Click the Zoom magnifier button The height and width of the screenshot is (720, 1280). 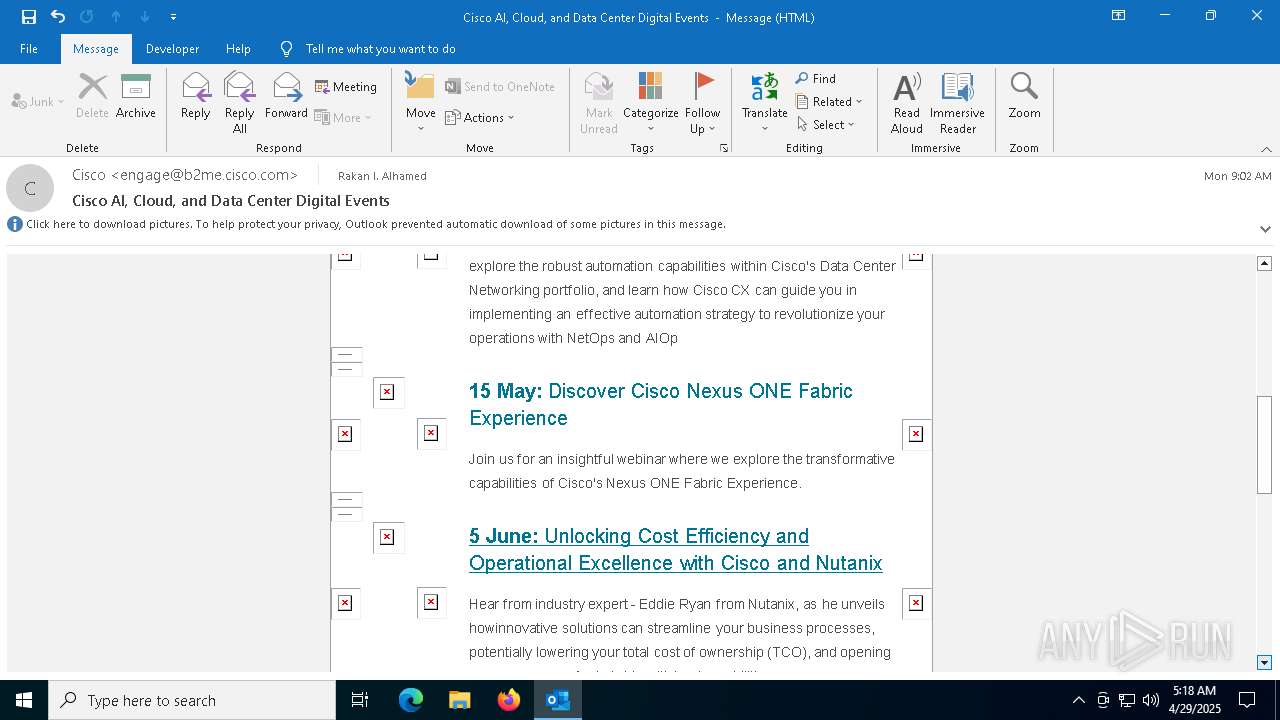click(1024, 96)
